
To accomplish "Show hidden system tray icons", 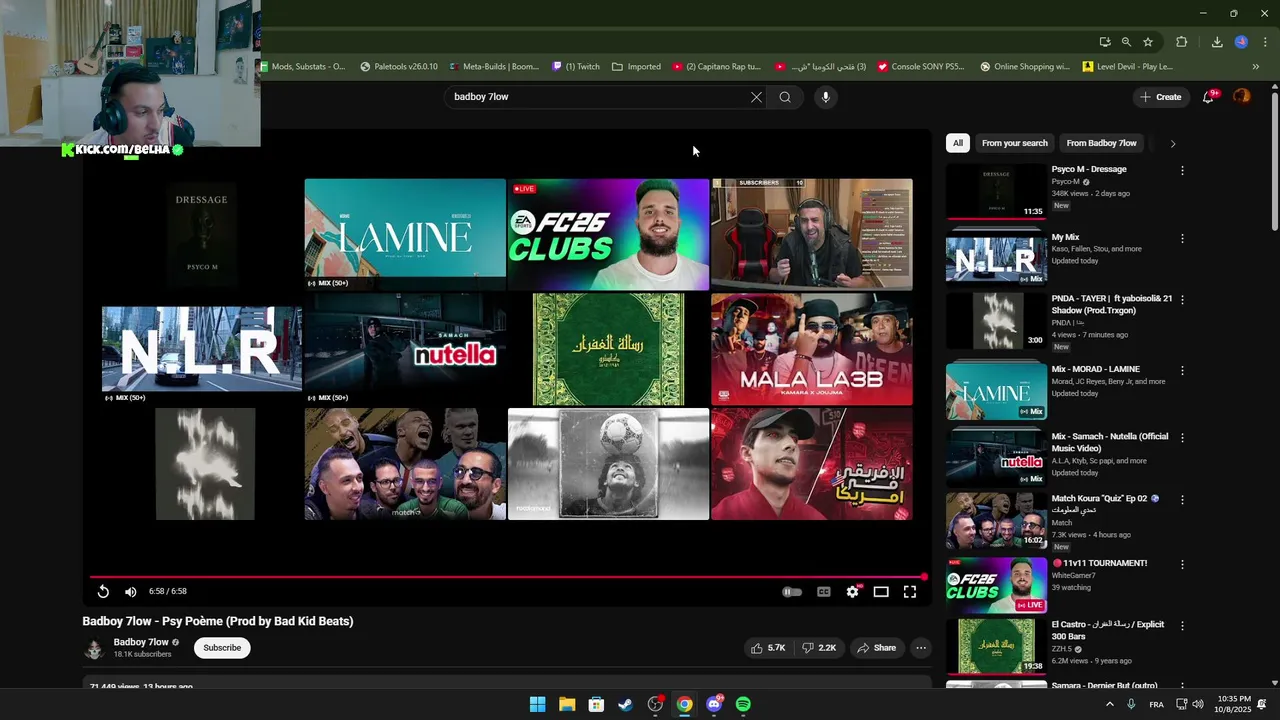I will [1109, 704].
